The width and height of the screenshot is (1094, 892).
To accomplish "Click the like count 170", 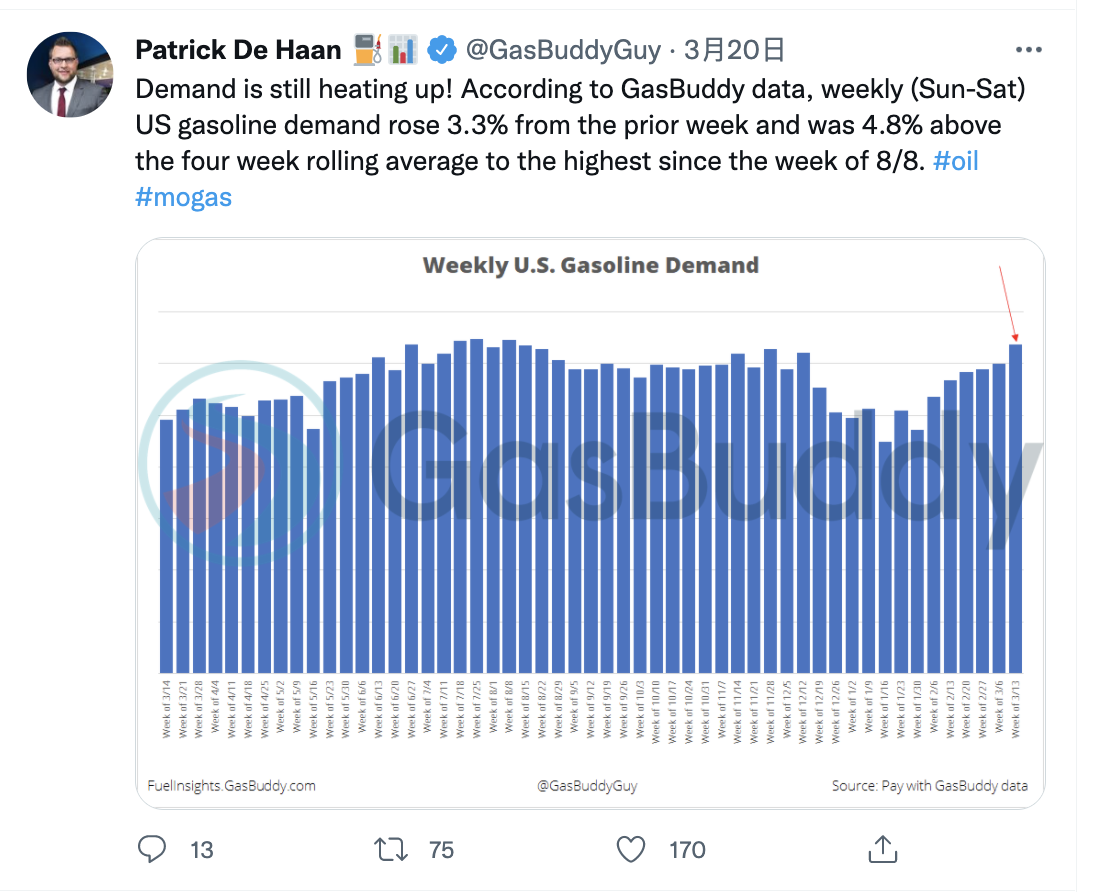I will (x=687, y=850).
